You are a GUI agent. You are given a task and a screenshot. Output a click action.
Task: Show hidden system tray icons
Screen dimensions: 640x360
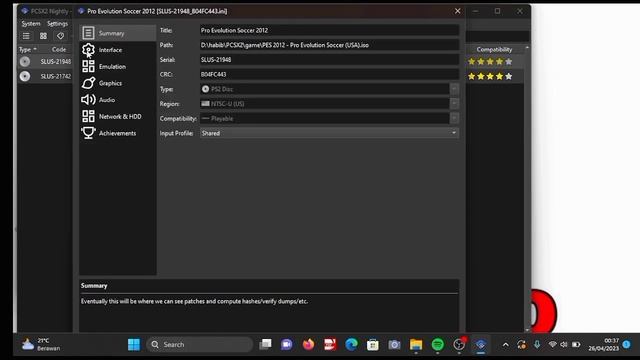coord(506,345)
